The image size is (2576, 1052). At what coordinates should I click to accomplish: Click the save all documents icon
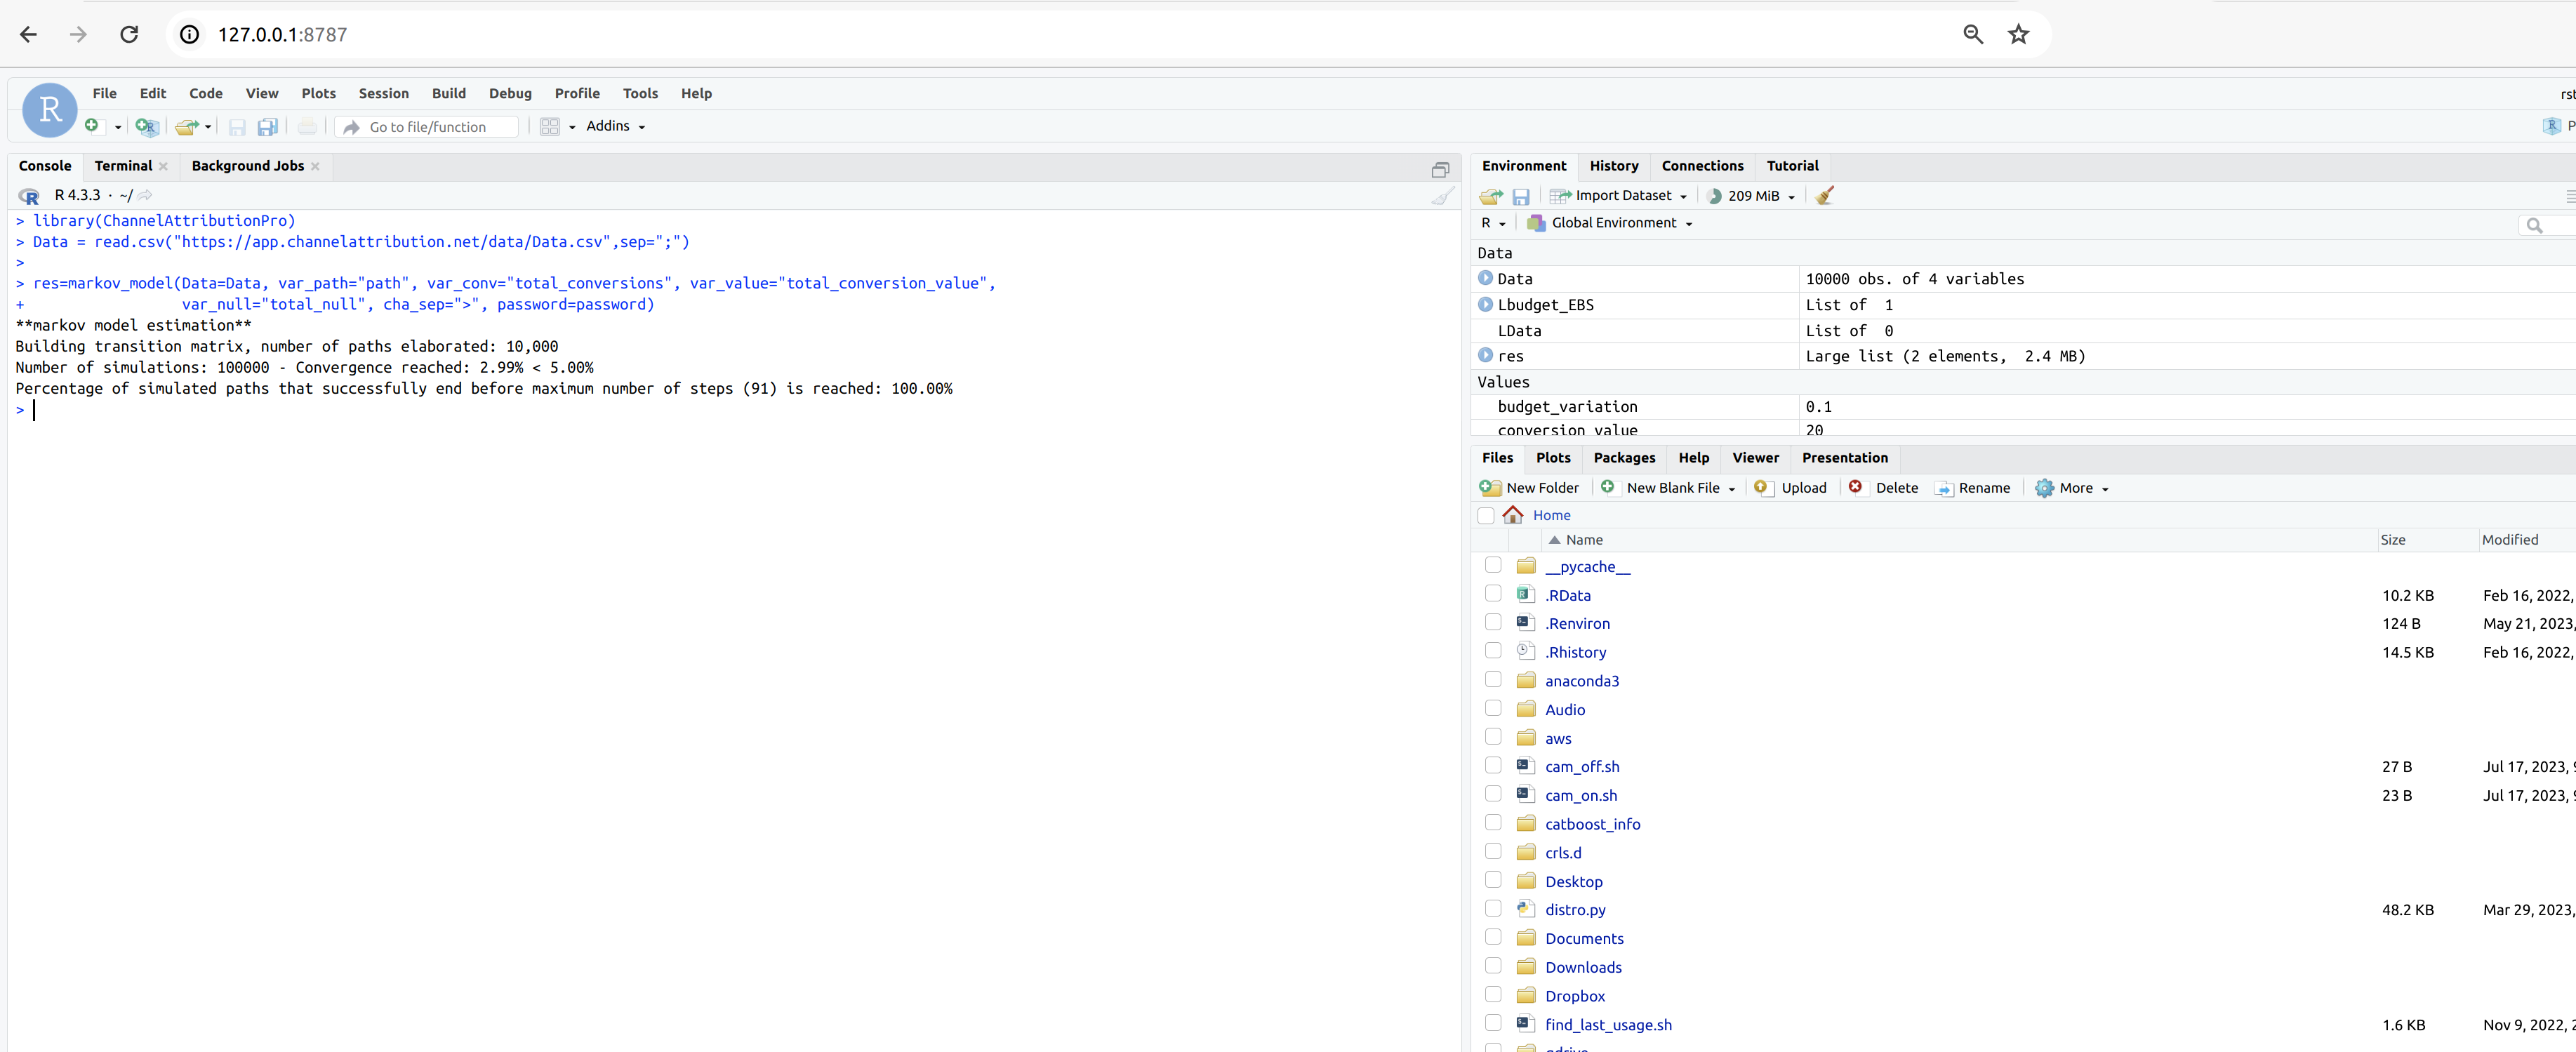[267, 127]
